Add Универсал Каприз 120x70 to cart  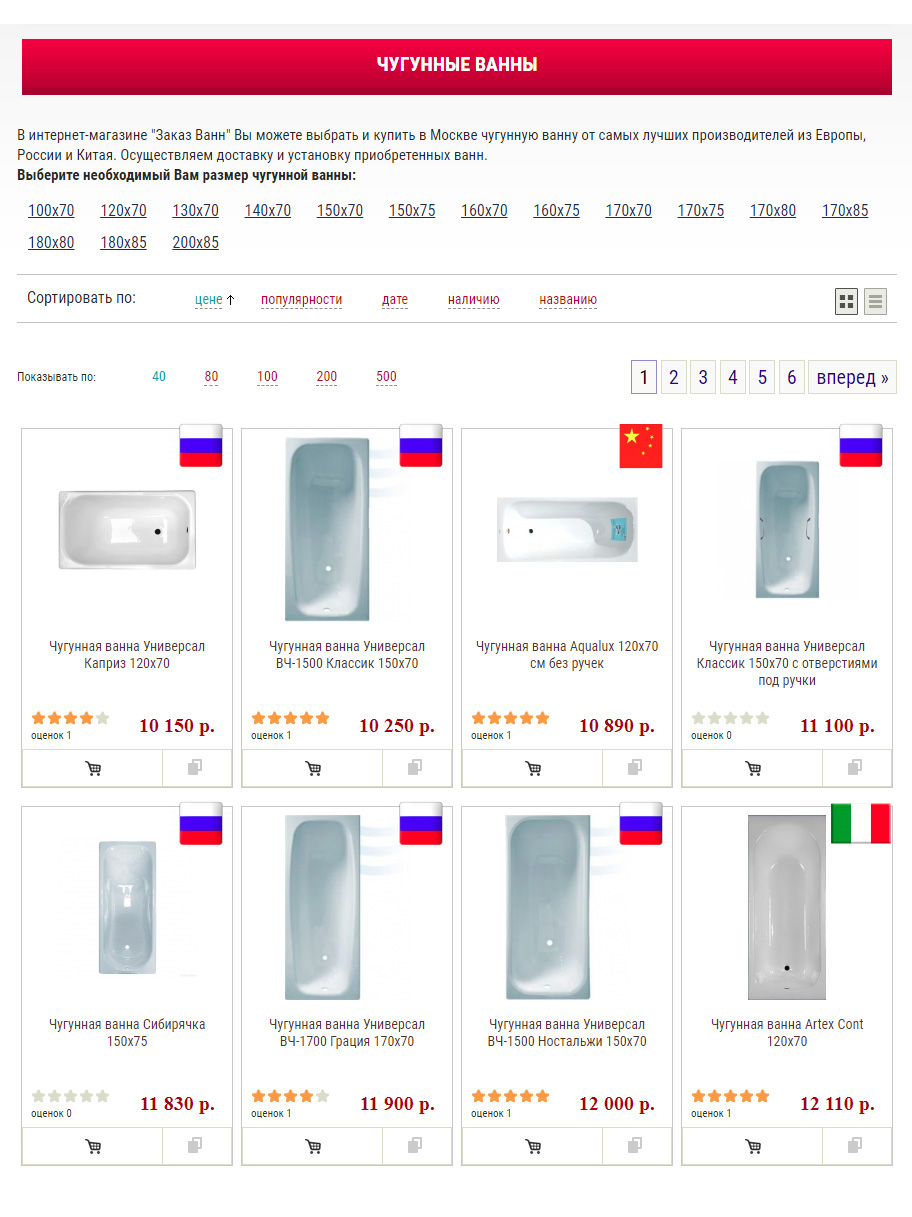pyautogui.click(x=93, y=768)
